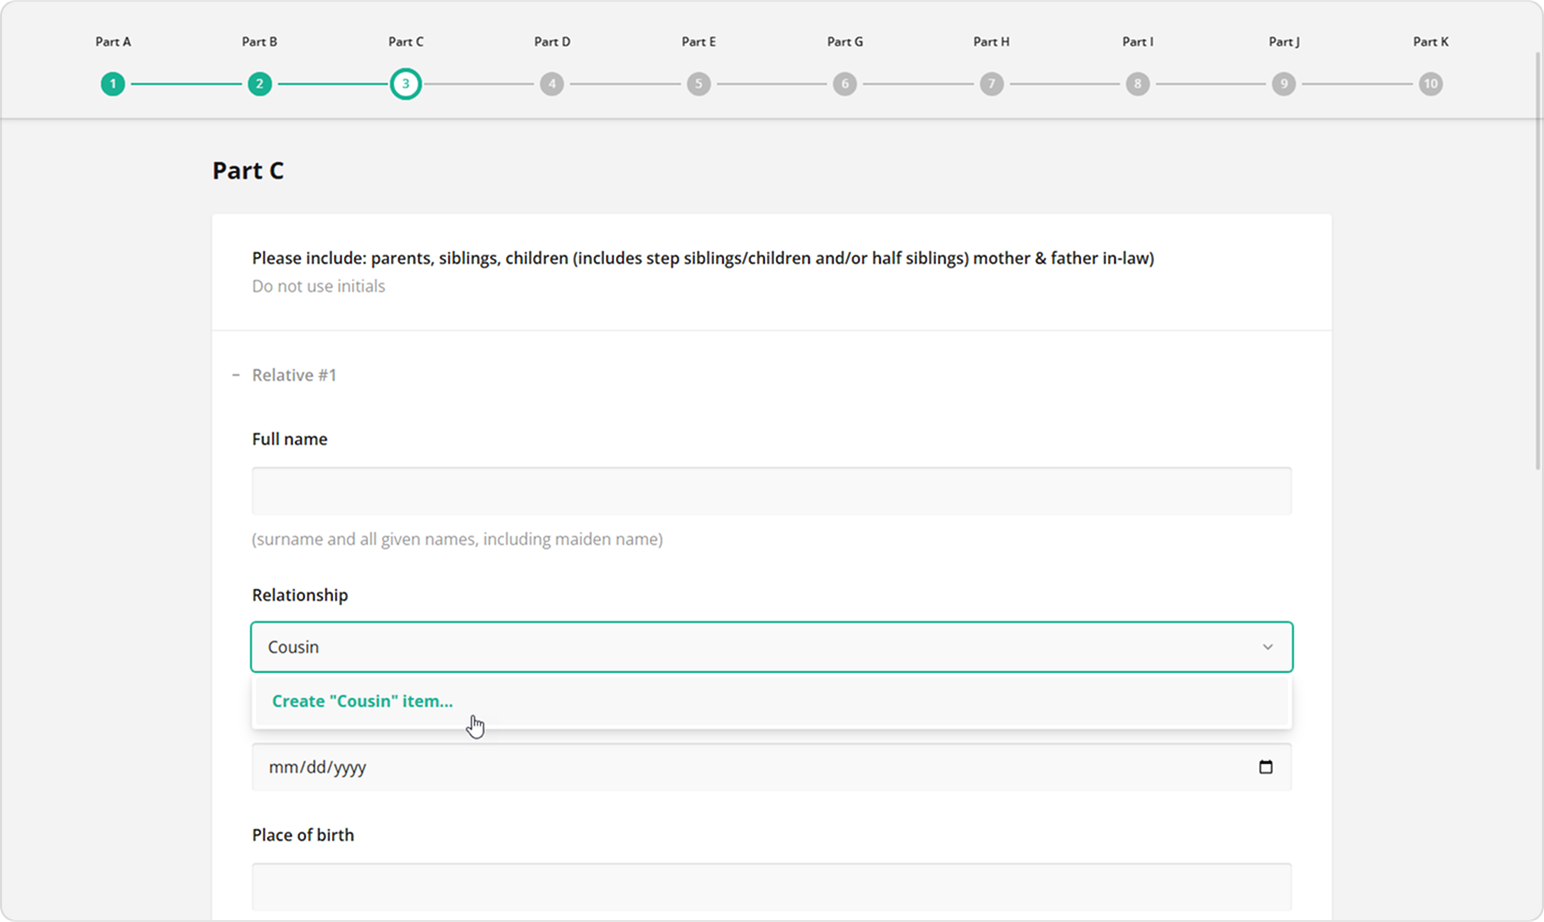Click the Full name input field
The width and height of the screenshot is (1544, 922).
(x=770, y=490)
